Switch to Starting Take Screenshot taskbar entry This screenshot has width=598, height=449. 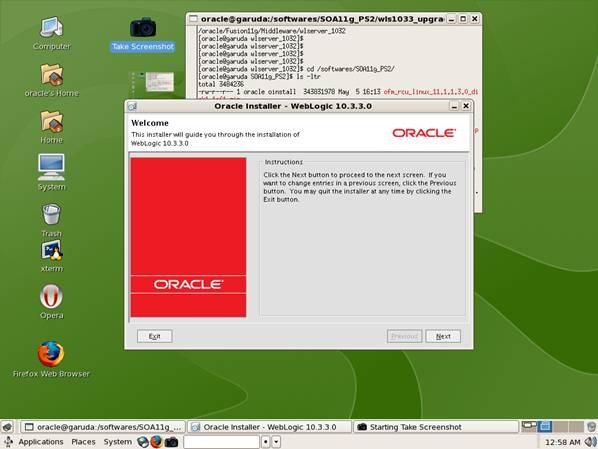[x=436, y=427]
